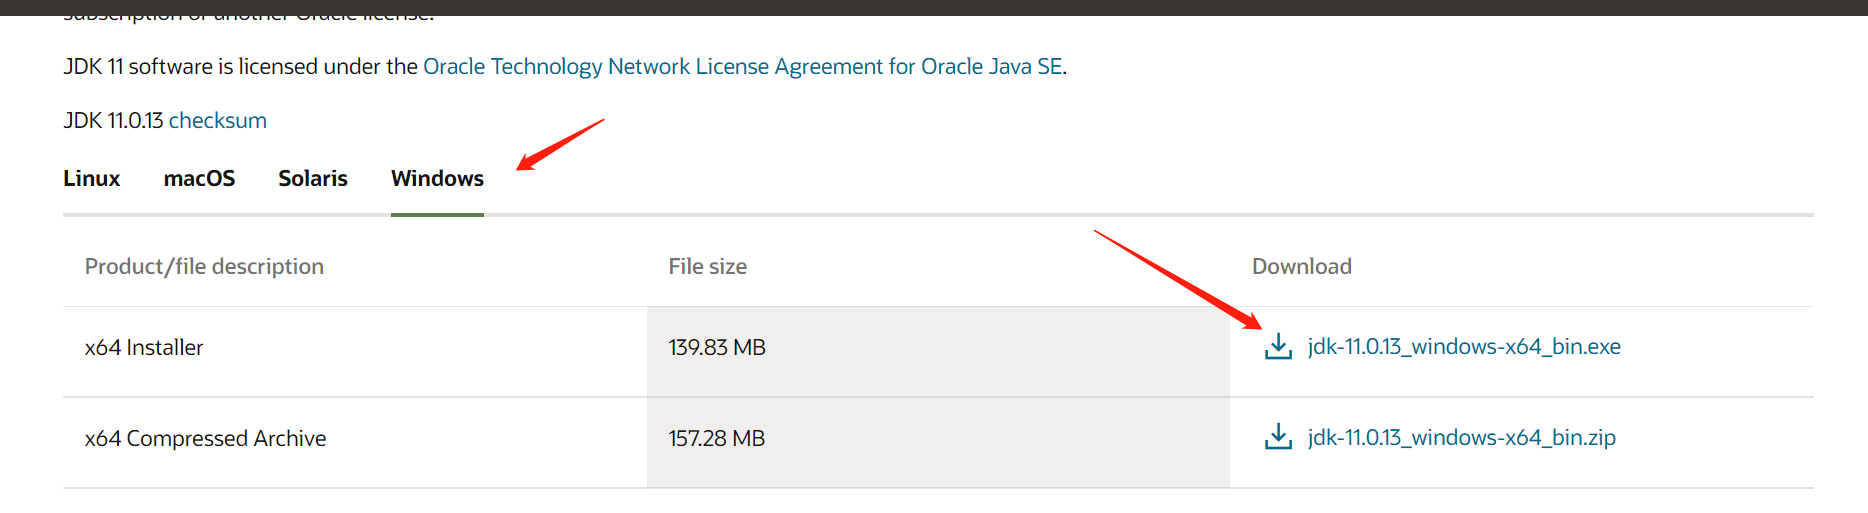Viewport: 1868px width, 513px height.
Task: Switch to the Solaris tab
Action: [313, 179]
